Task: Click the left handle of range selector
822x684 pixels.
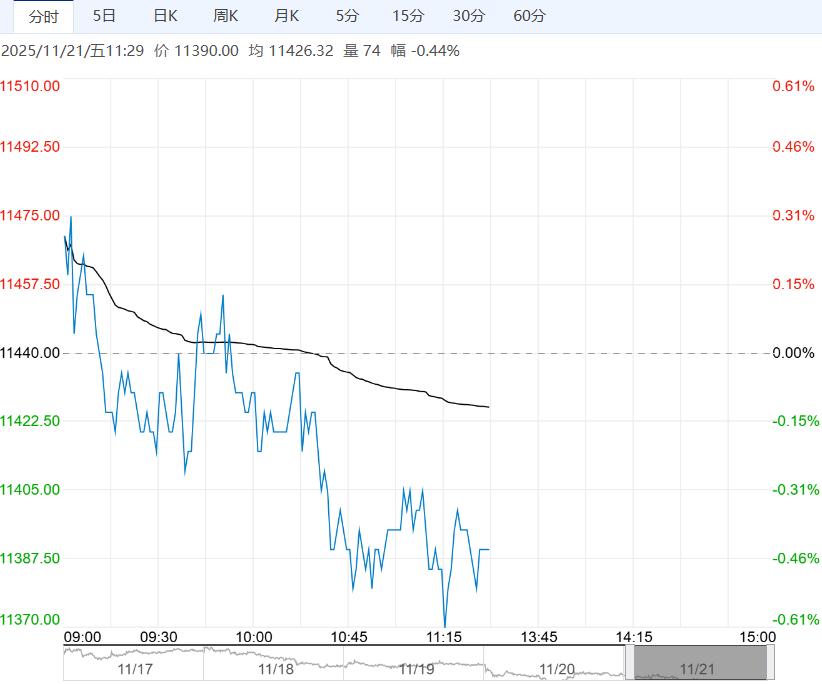Action: click(629, 663)
